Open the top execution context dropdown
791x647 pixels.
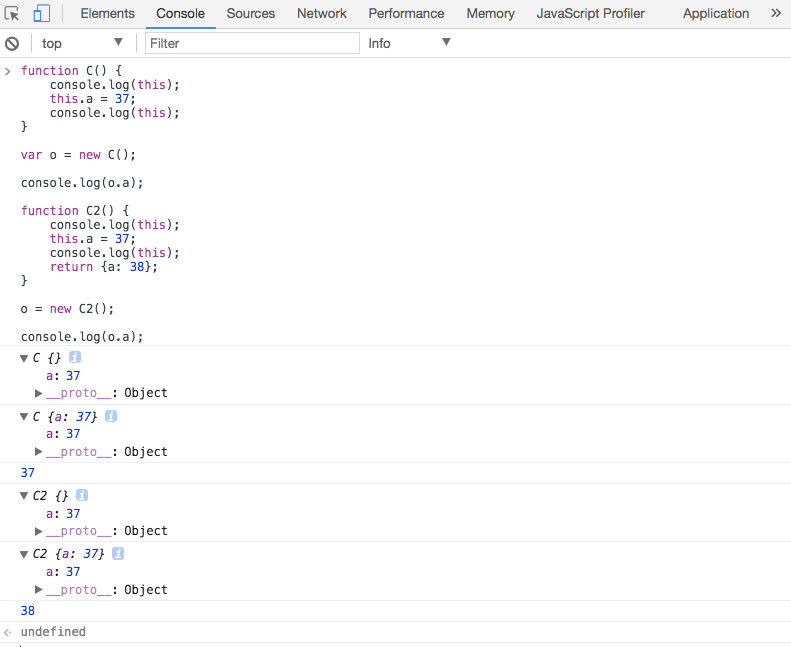click(x=82, y=43)
